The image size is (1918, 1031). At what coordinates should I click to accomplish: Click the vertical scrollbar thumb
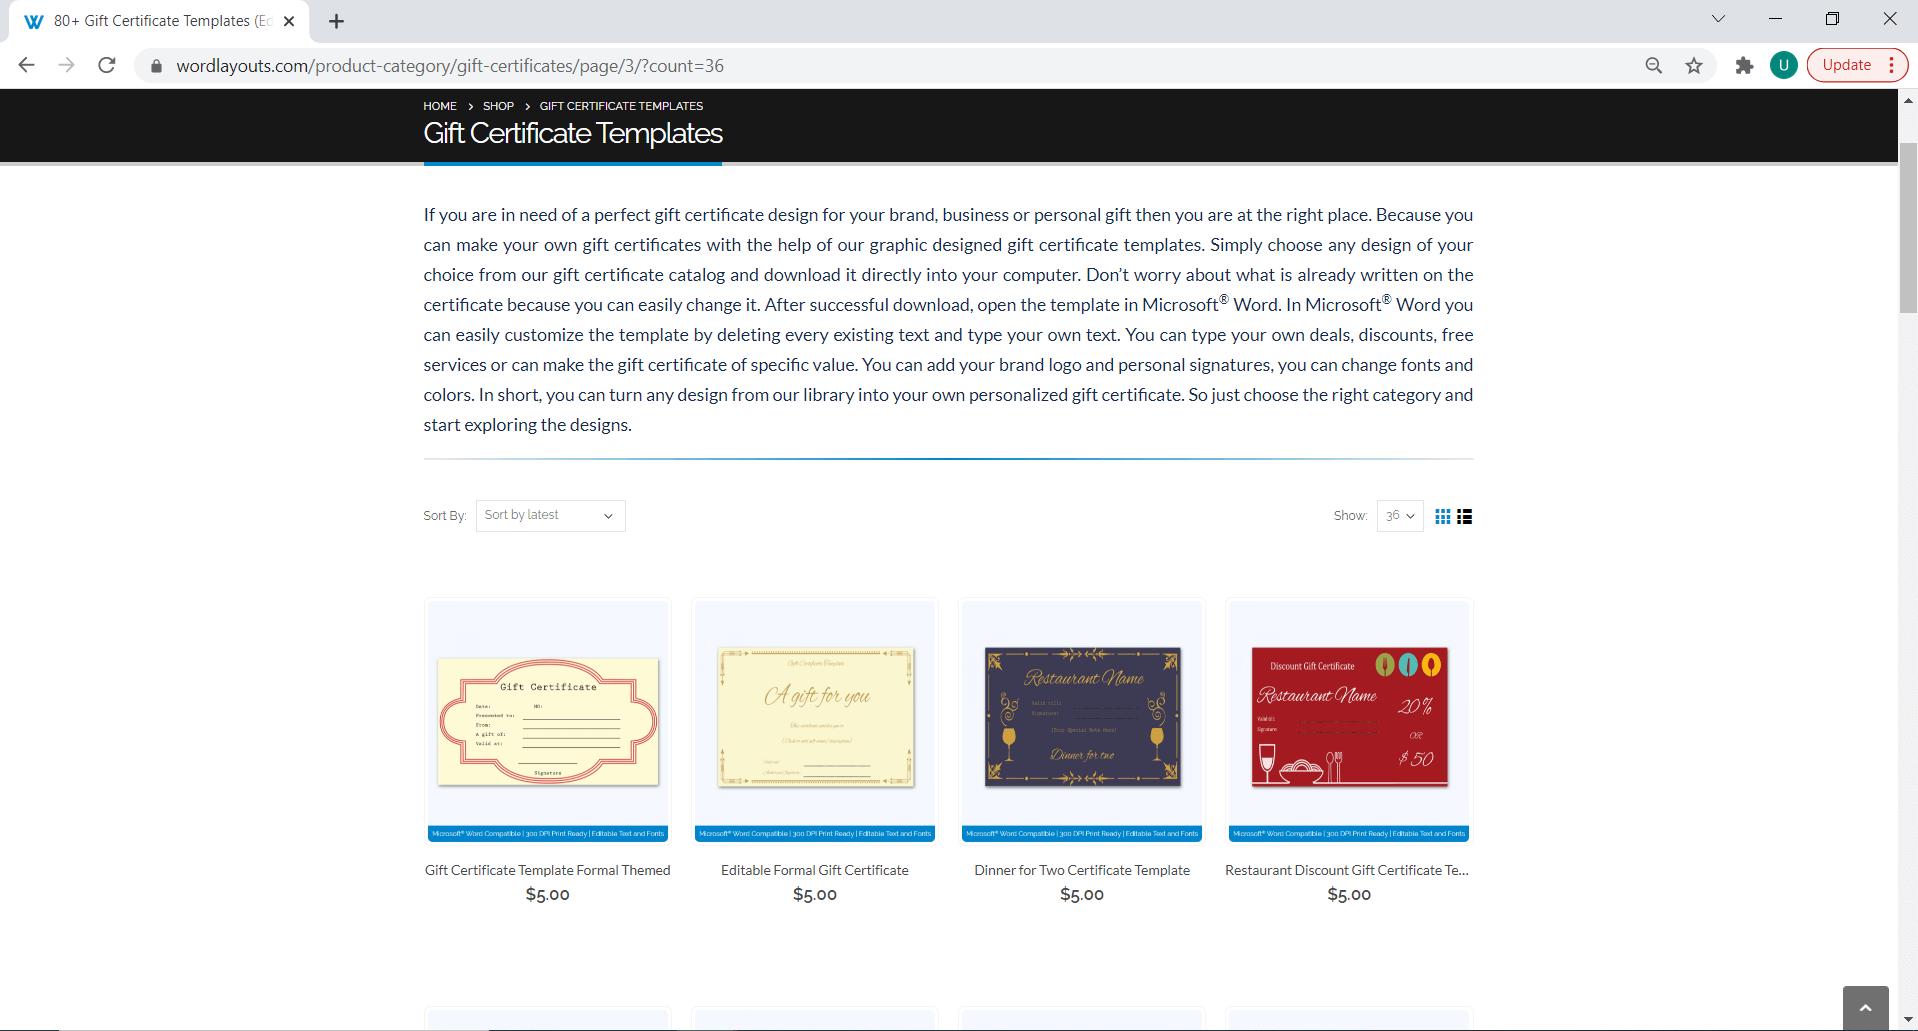tap(1908, 228)
